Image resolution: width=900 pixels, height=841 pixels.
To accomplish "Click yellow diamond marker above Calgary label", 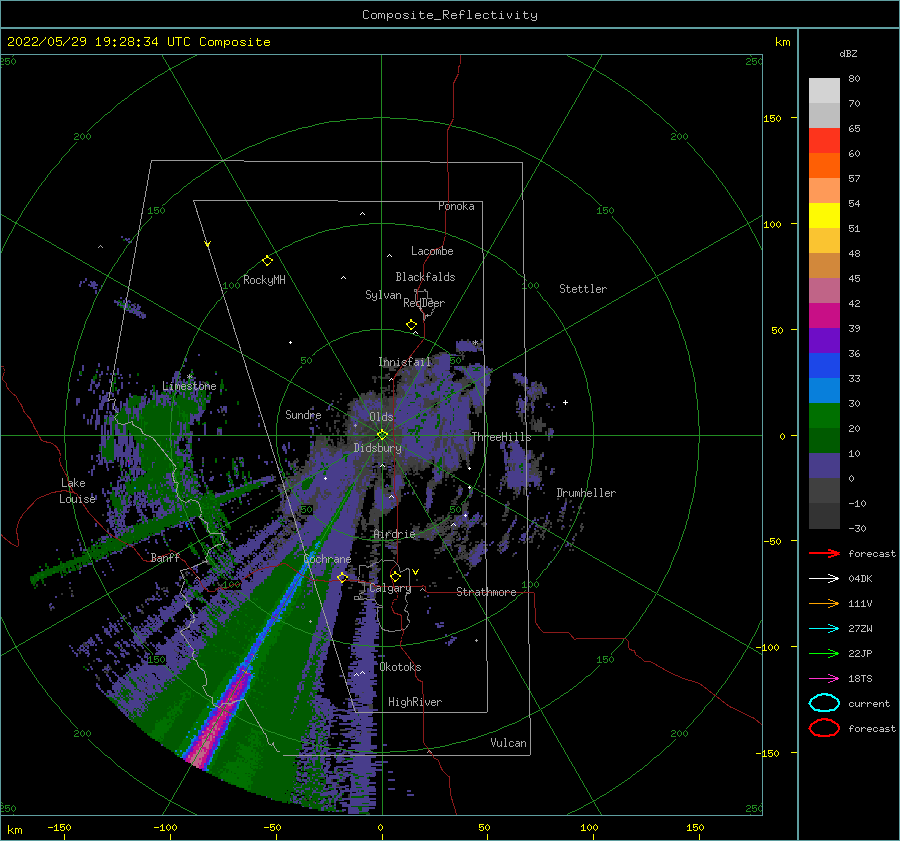I will point(395,576).
